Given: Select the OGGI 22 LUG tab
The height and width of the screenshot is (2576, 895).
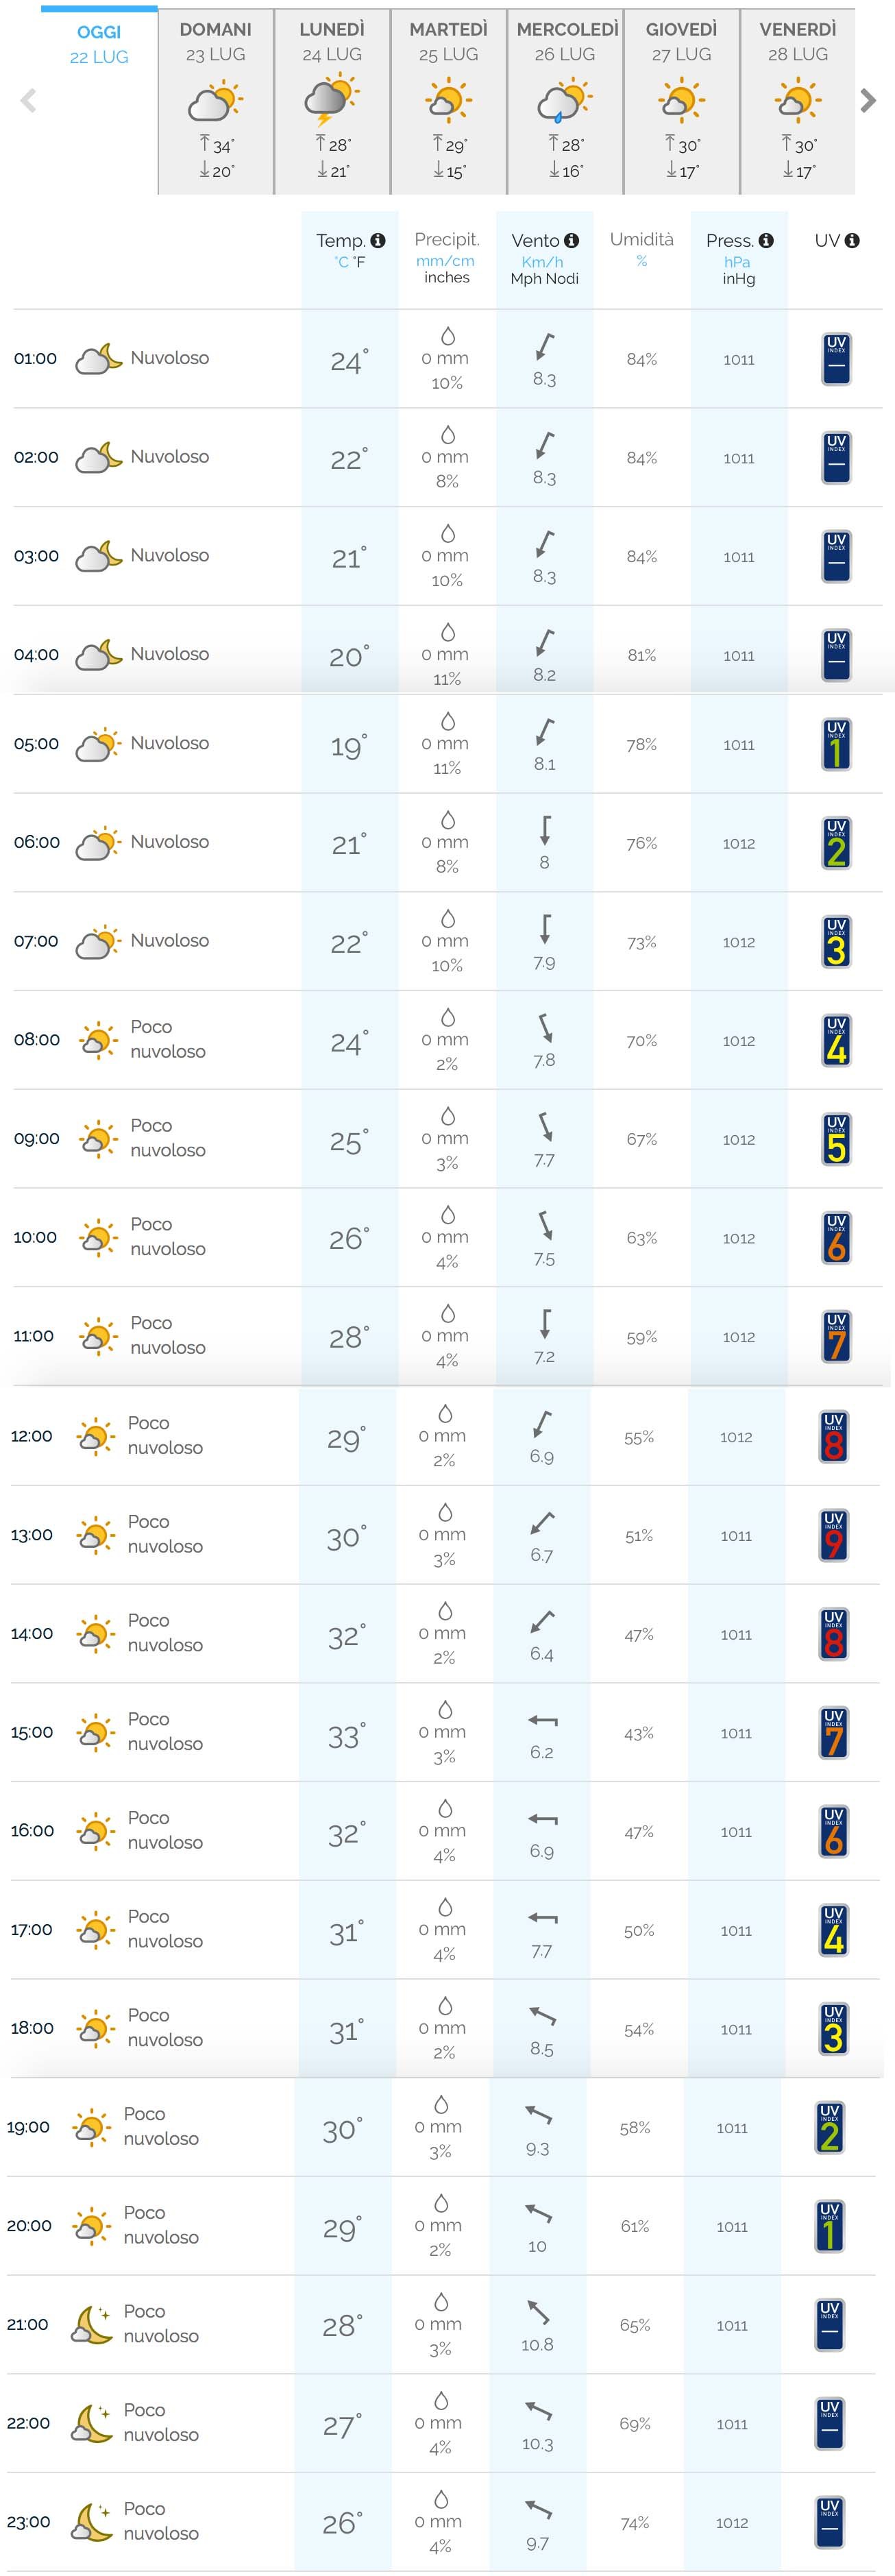Looking at the screenshot, I should point(98,43).
